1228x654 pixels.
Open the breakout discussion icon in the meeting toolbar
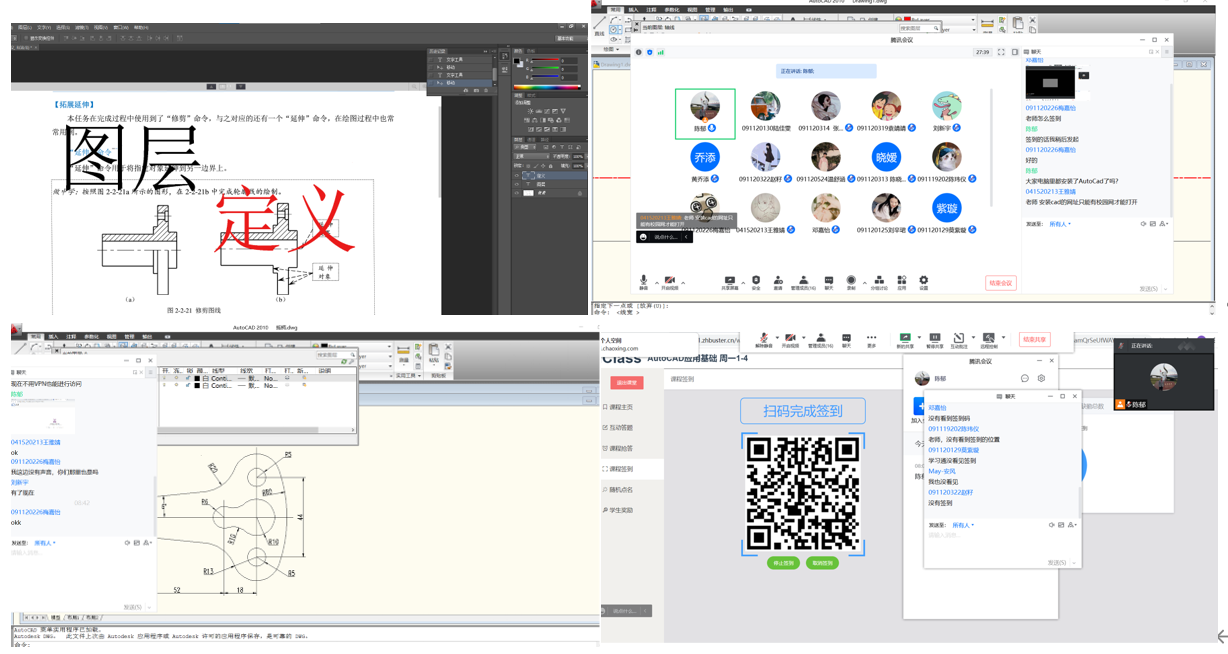(x=877, y=280)
